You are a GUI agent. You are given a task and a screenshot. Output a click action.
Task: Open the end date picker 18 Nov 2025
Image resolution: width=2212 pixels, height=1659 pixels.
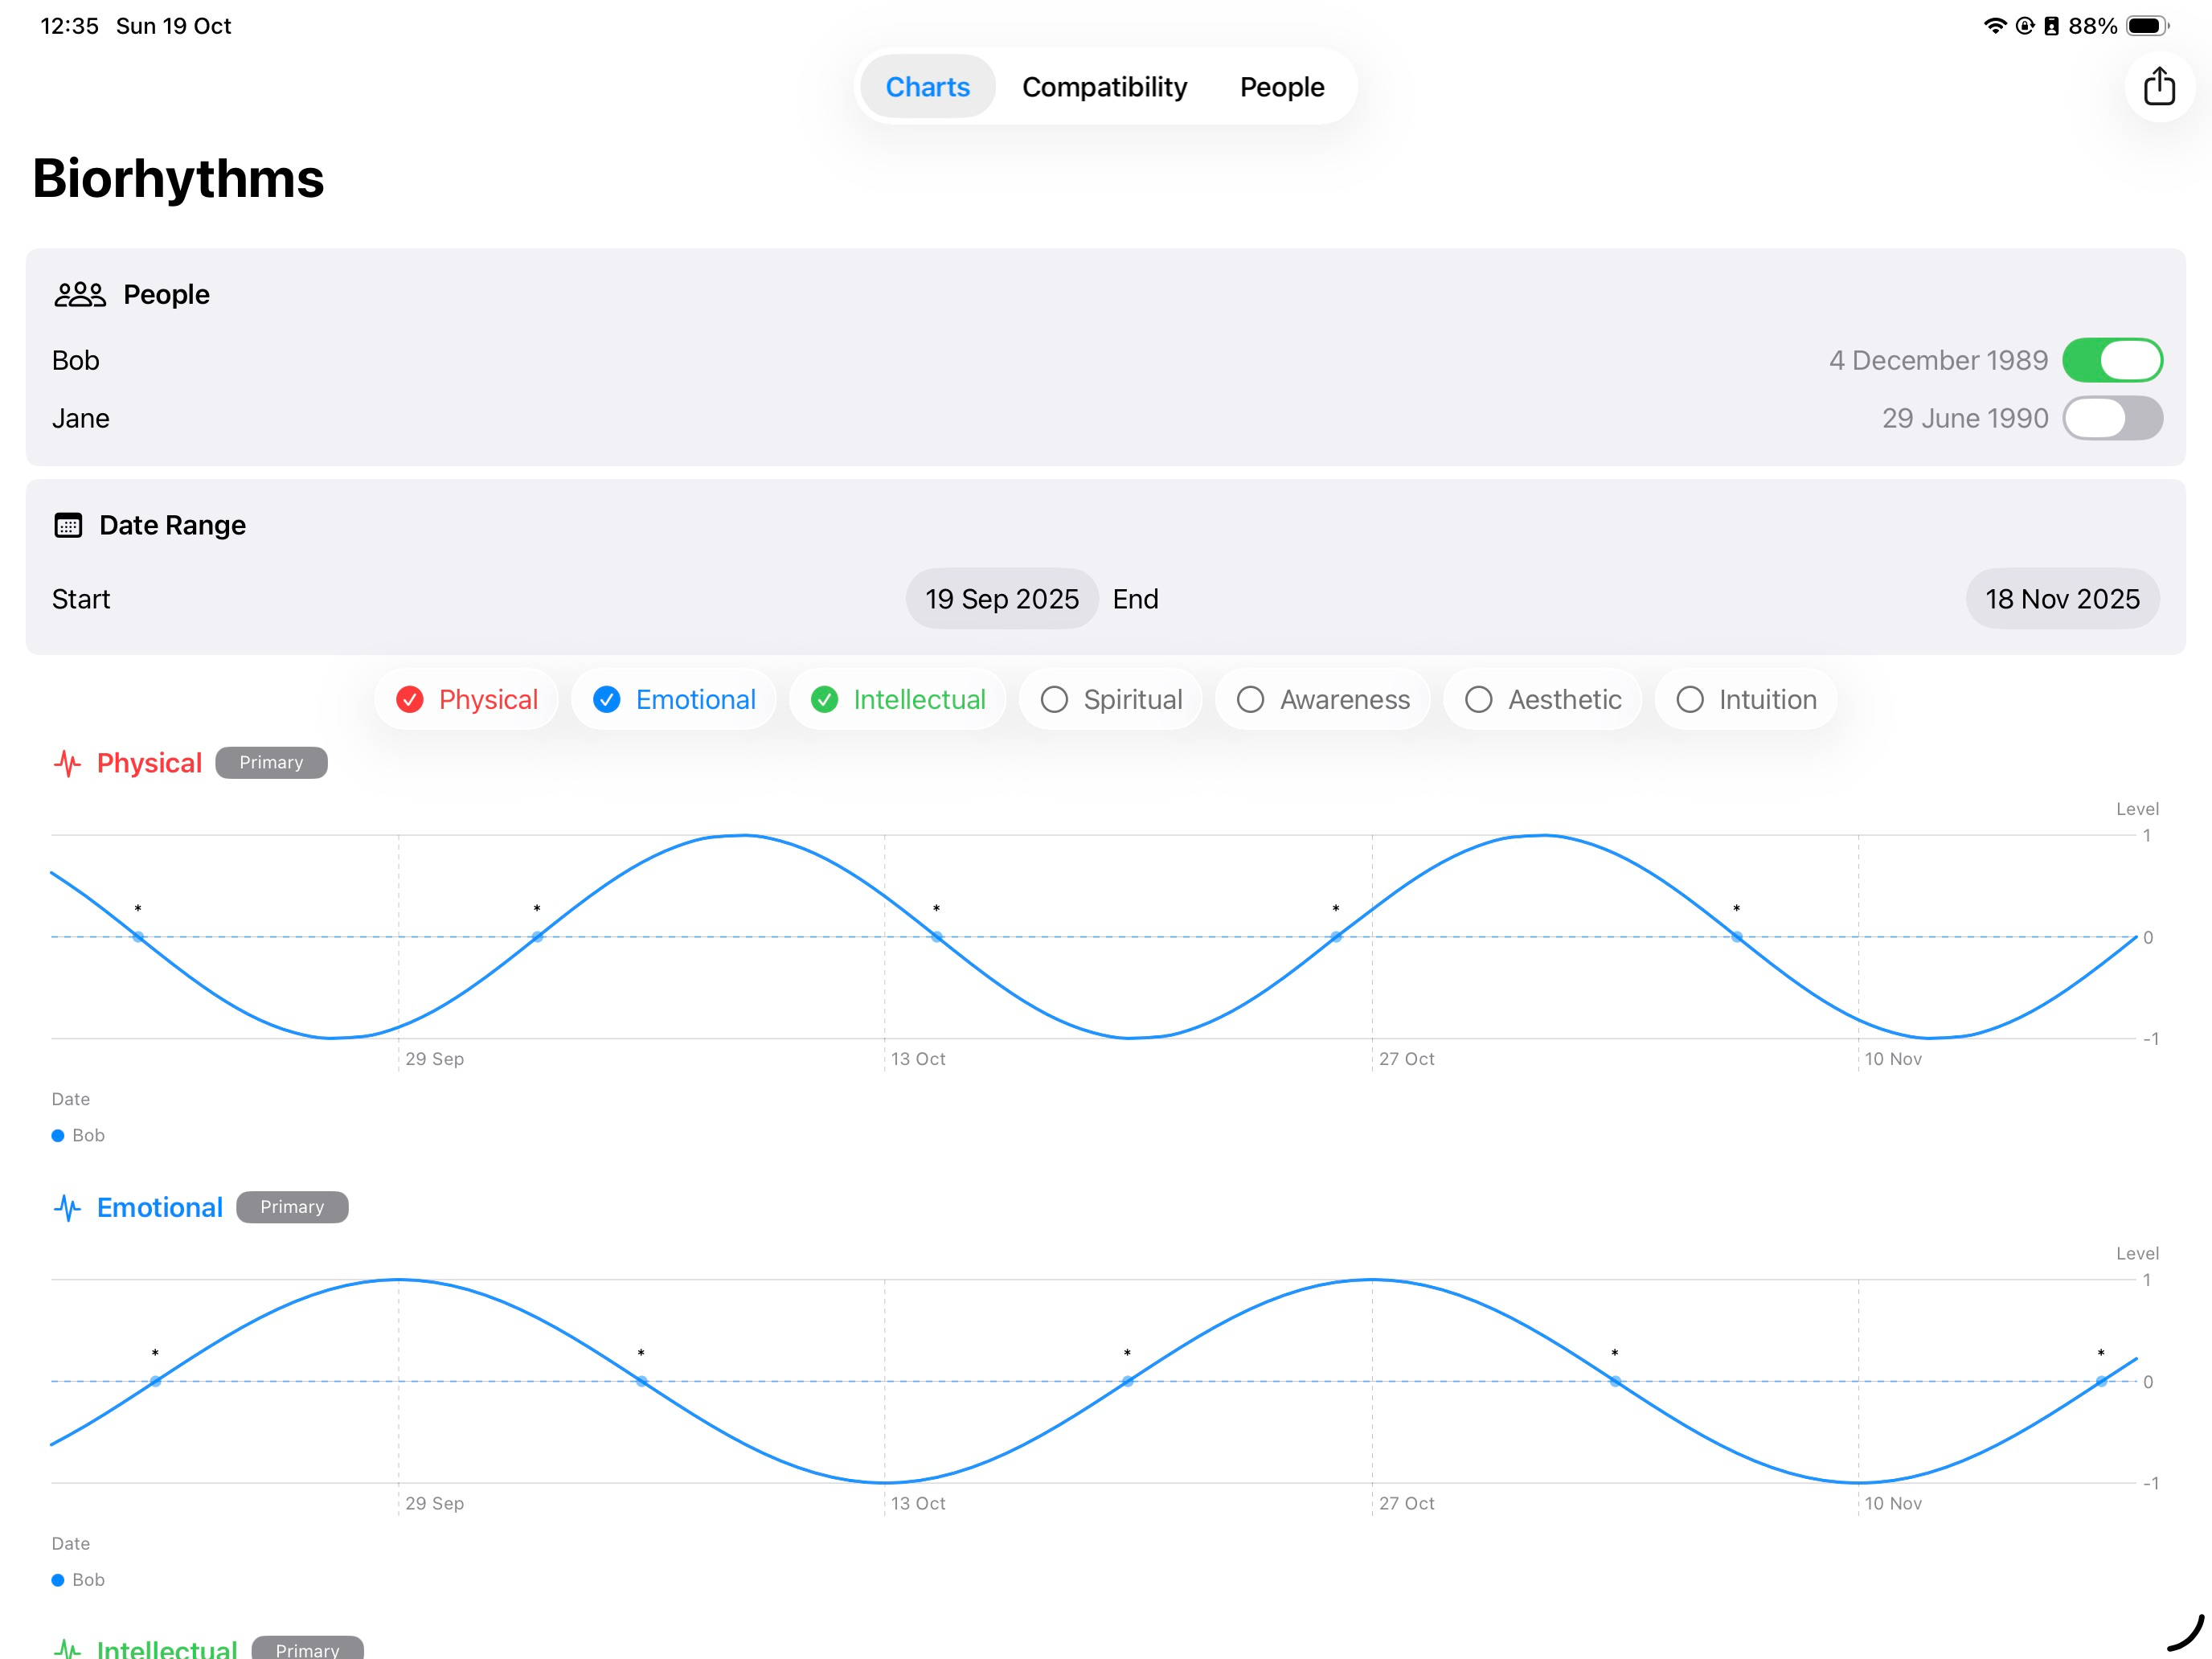pos(2062,598)
